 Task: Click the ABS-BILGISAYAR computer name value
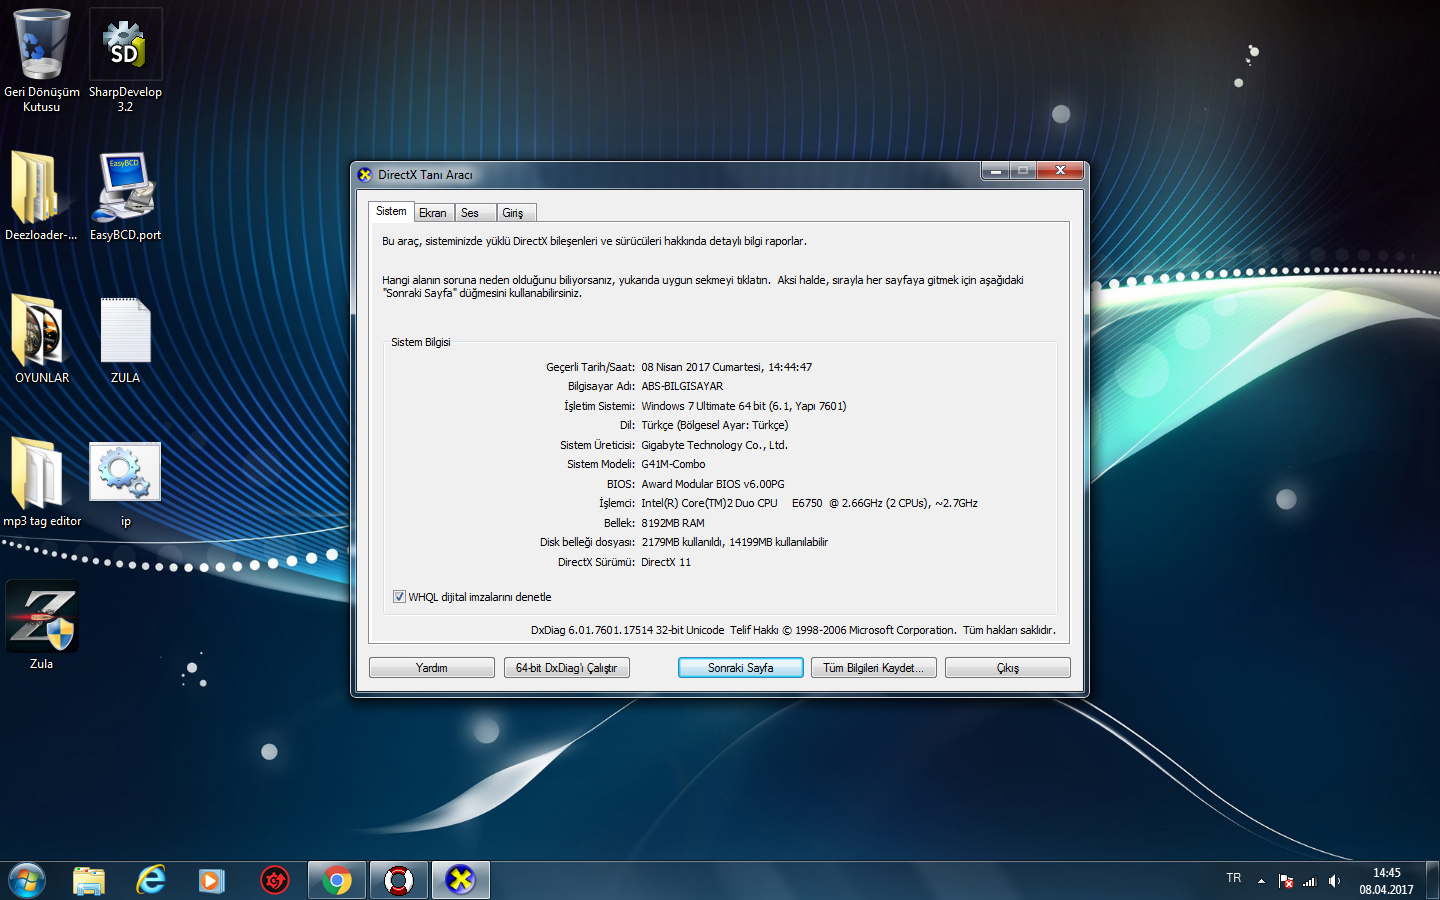coord(682,386)
